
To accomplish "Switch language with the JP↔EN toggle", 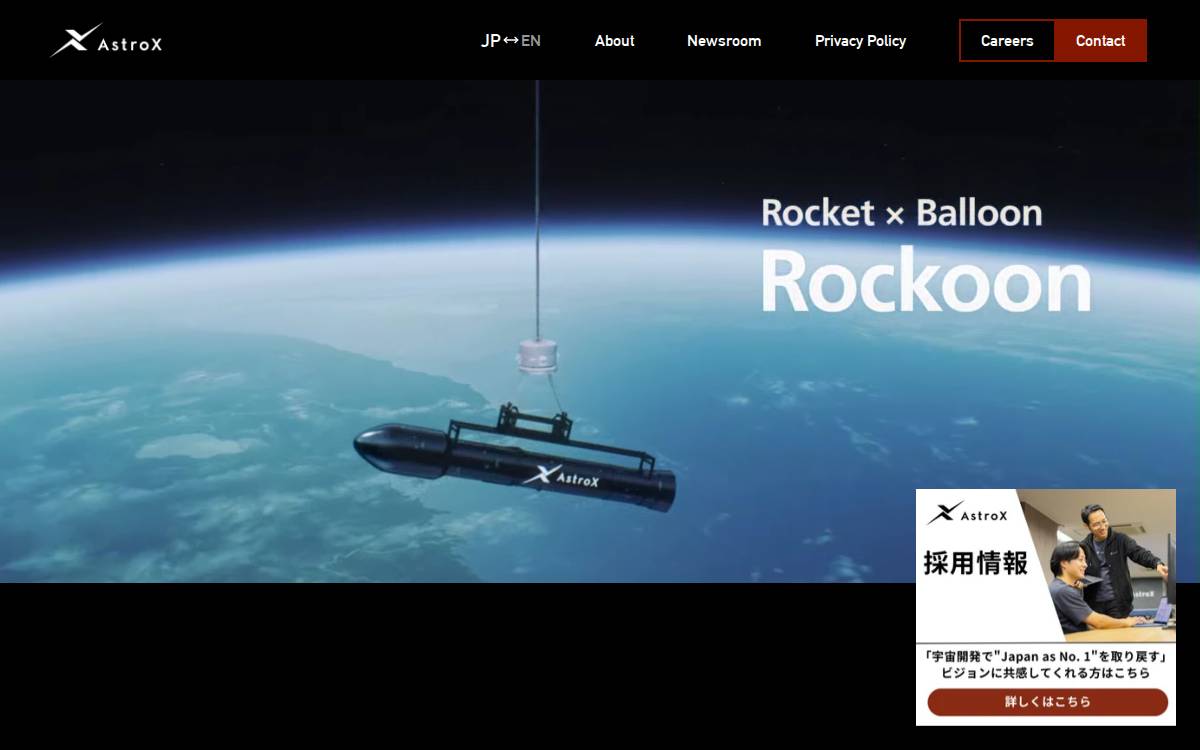I will pyautogui.click(x=511, y=41).
